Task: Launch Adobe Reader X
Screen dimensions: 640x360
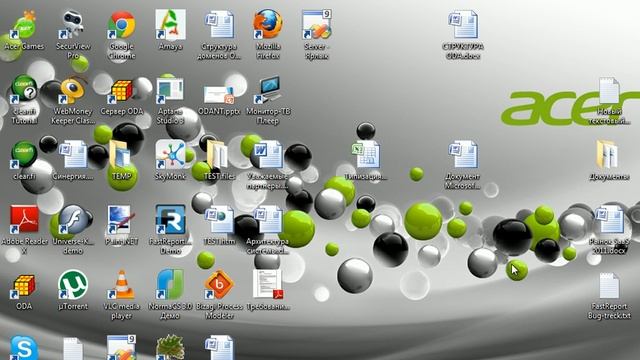Action: [24, 220]
